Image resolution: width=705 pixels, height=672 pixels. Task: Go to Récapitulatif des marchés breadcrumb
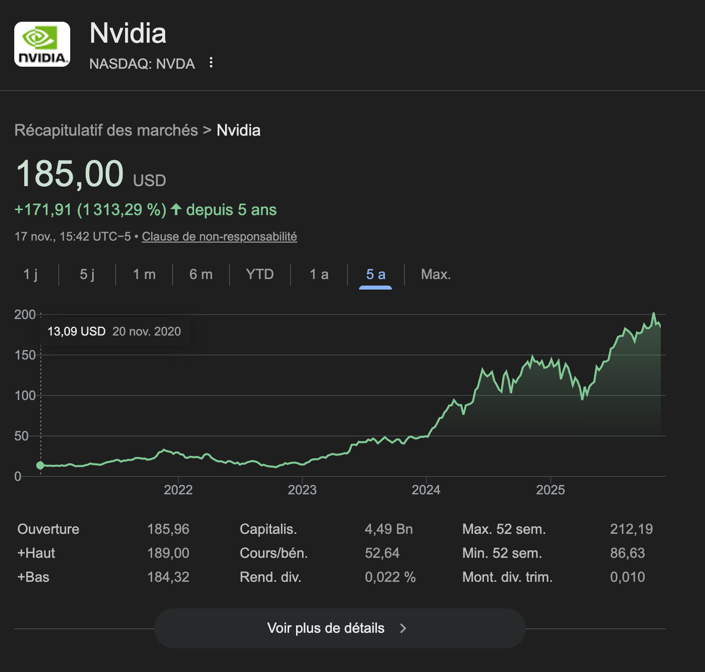pyautogui.click(x=106, y=130)
